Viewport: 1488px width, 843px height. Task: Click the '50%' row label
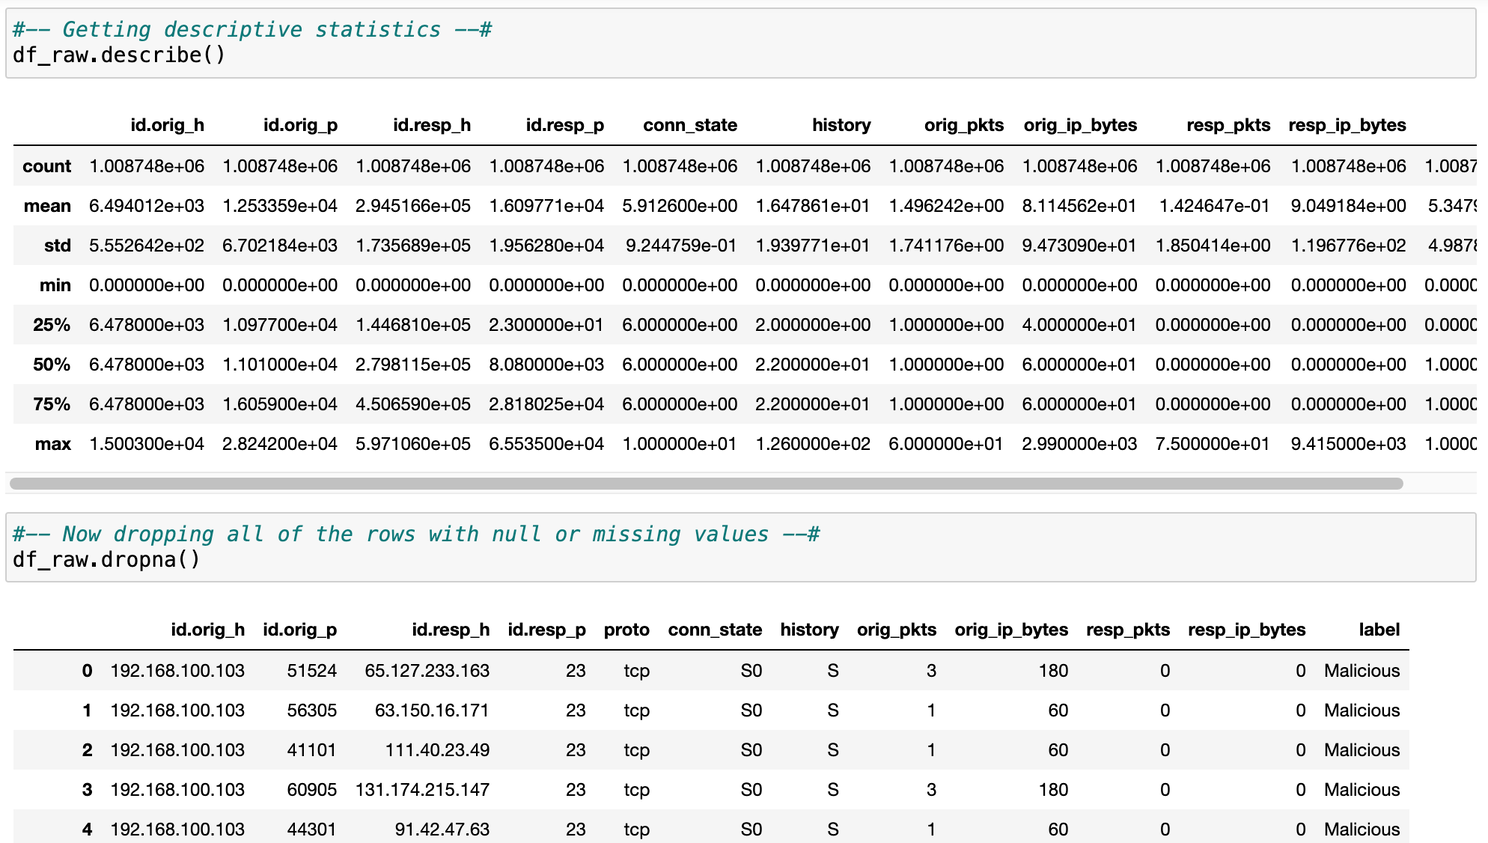tap(51, 365)
